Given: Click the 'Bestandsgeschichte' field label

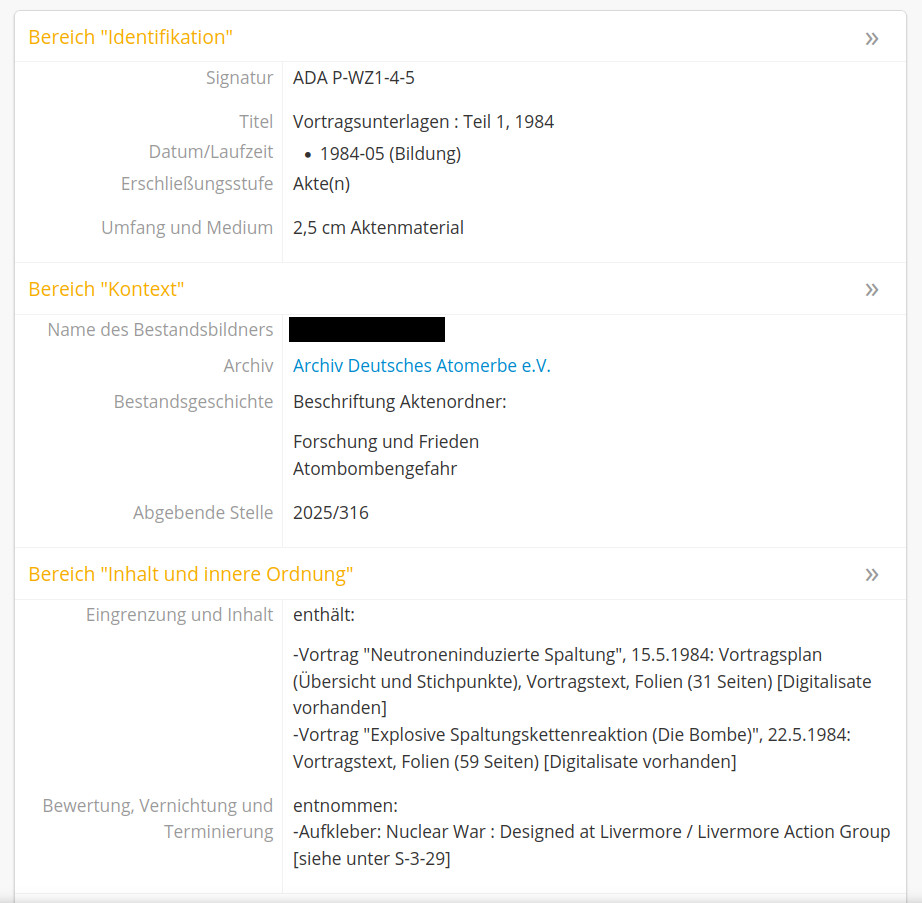Looking at the screenshot, I should coord(193,402).
